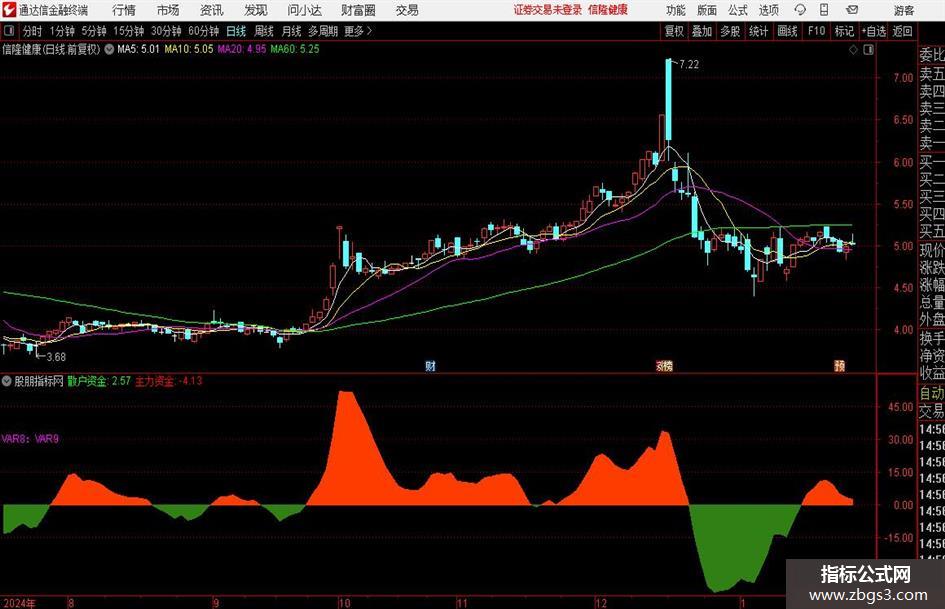
Task: Expand the 更多 periods list
Action: tap(358, 31)
